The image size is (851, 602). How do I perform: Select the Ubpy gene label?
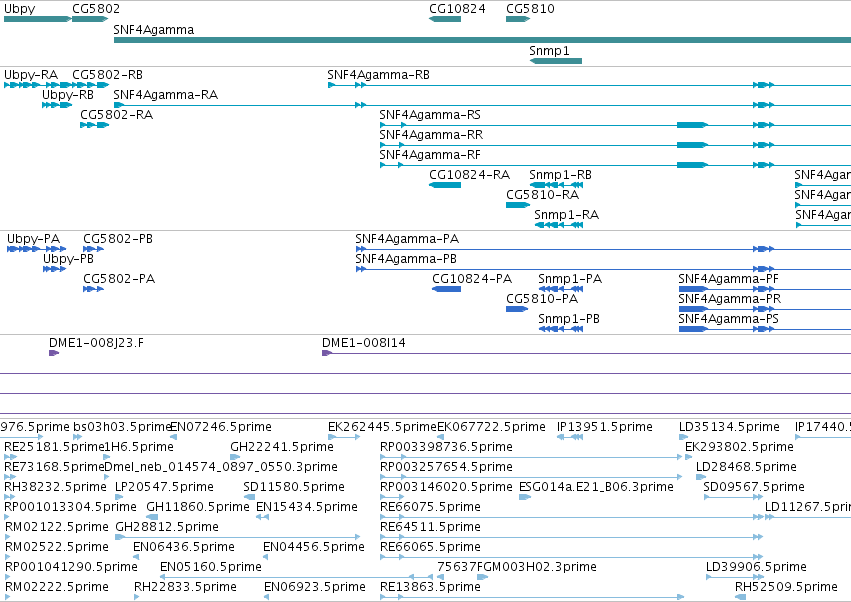20,9
